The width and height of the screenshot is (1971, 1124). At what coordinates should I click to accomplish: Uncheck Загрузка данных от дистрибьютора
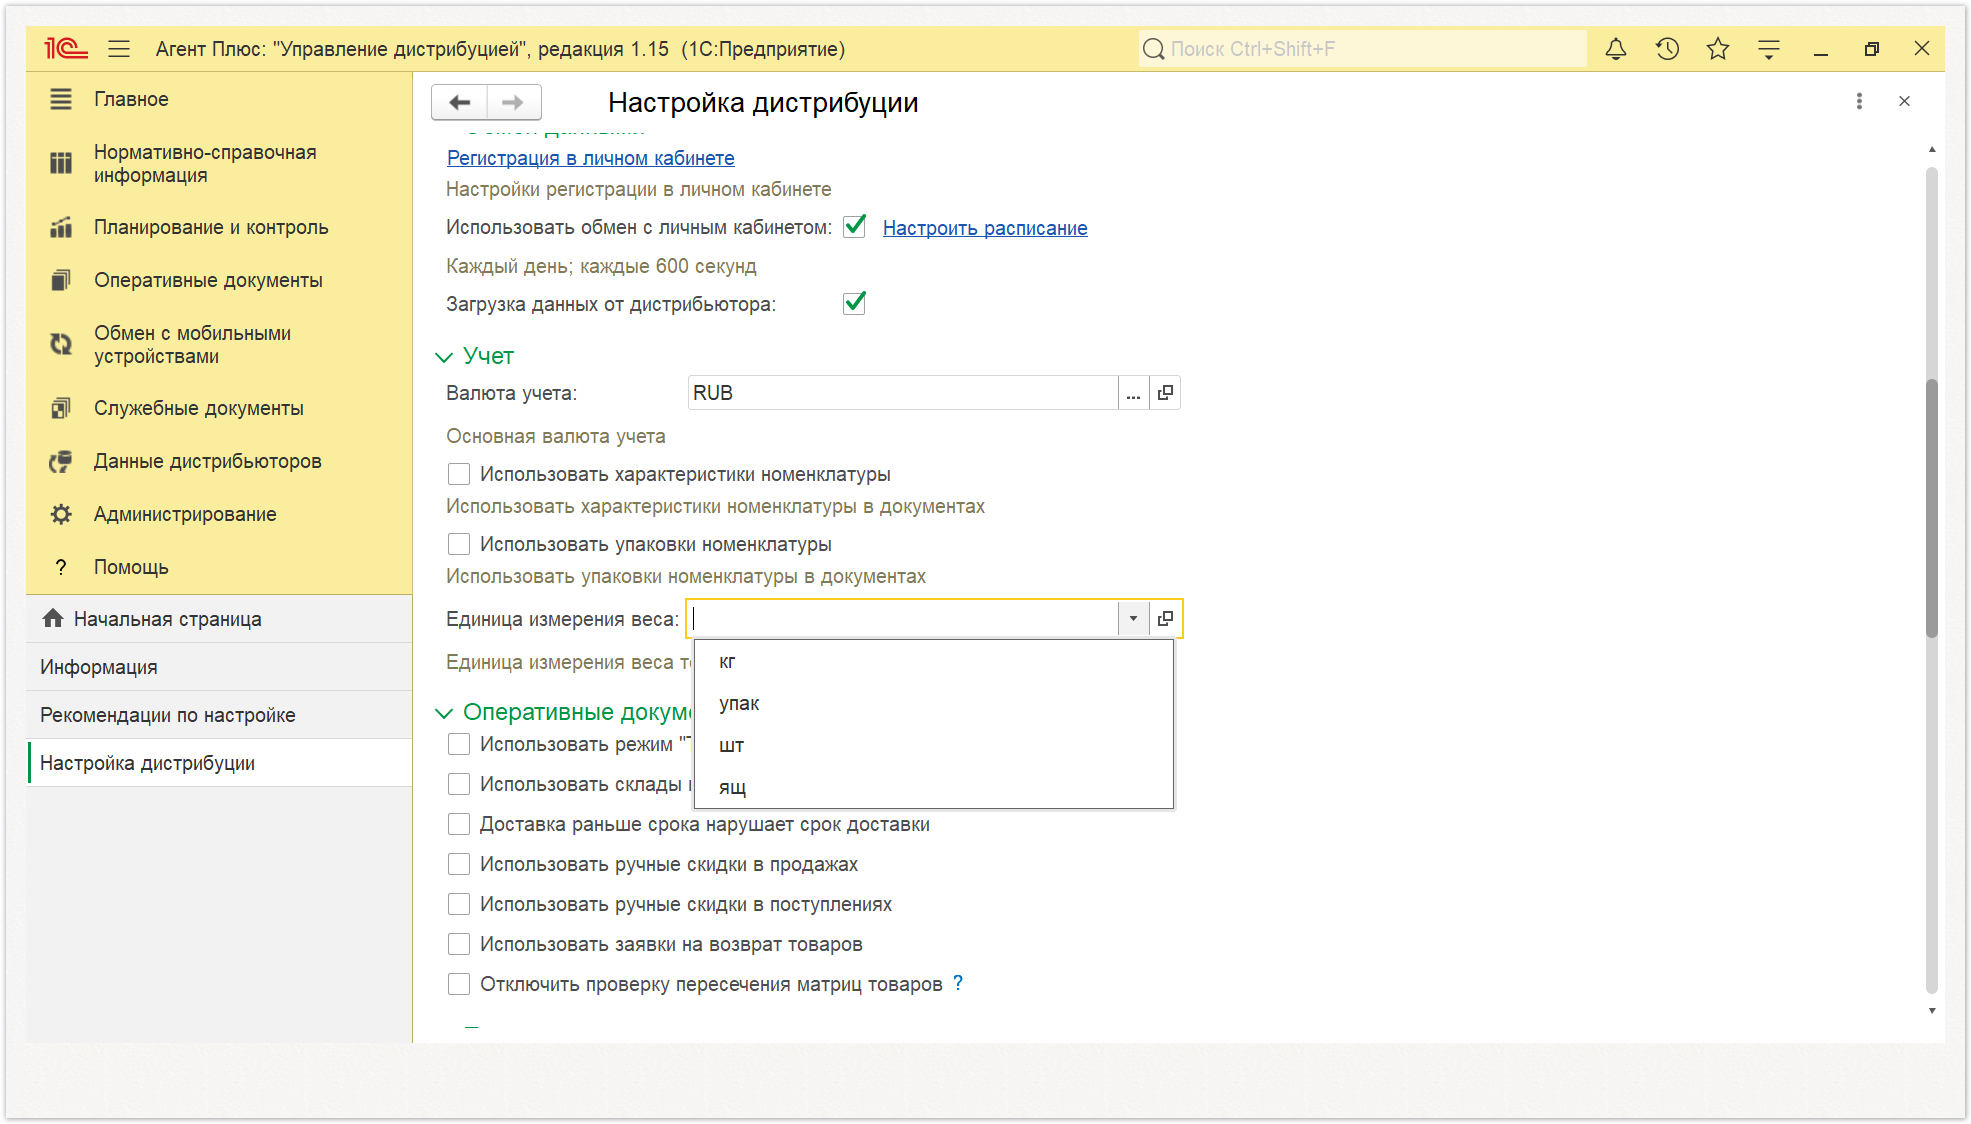click(x=854, y=304)
